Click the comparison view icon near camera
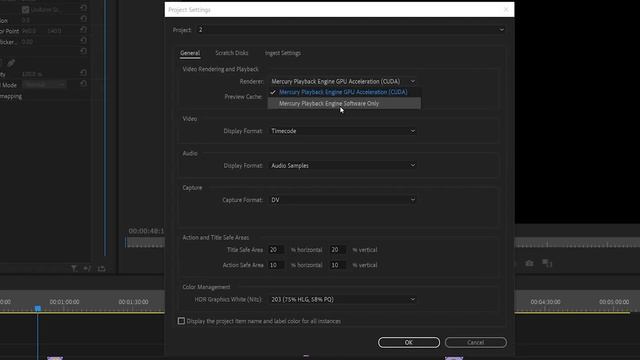640x360 pixels. coord(547,263)
